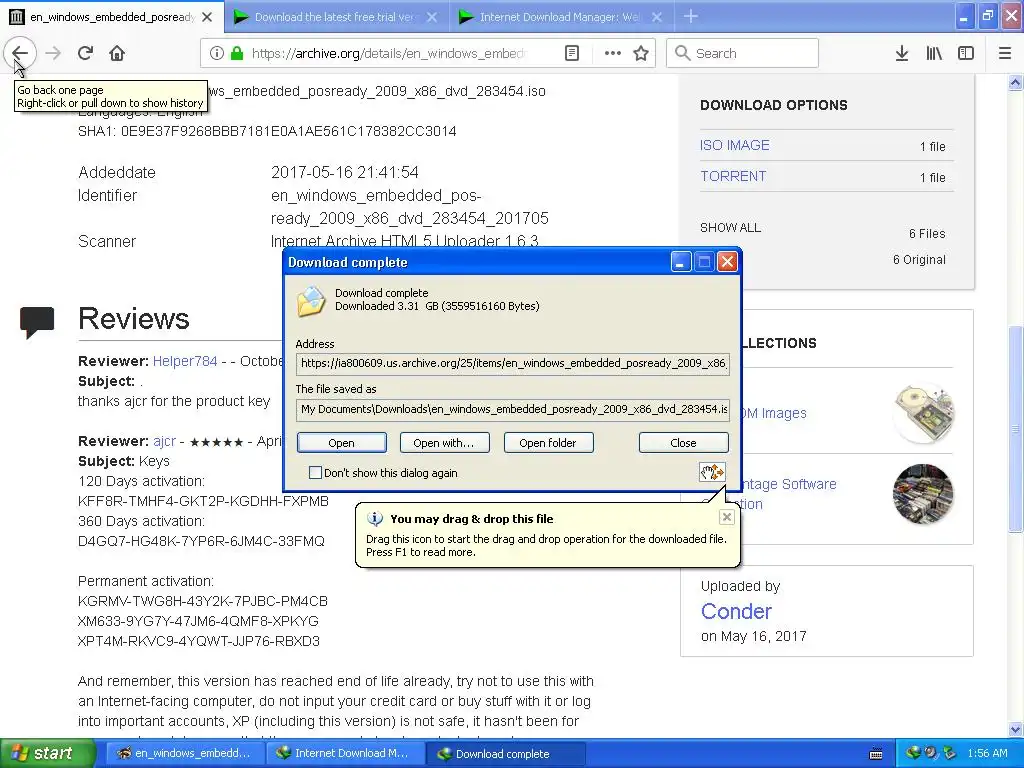Screen dimensions: 1024x768
Task: Click the Addeddate value 2017-05-16 21:41:54
Action: pyautogui.click(x=345, y=172)
